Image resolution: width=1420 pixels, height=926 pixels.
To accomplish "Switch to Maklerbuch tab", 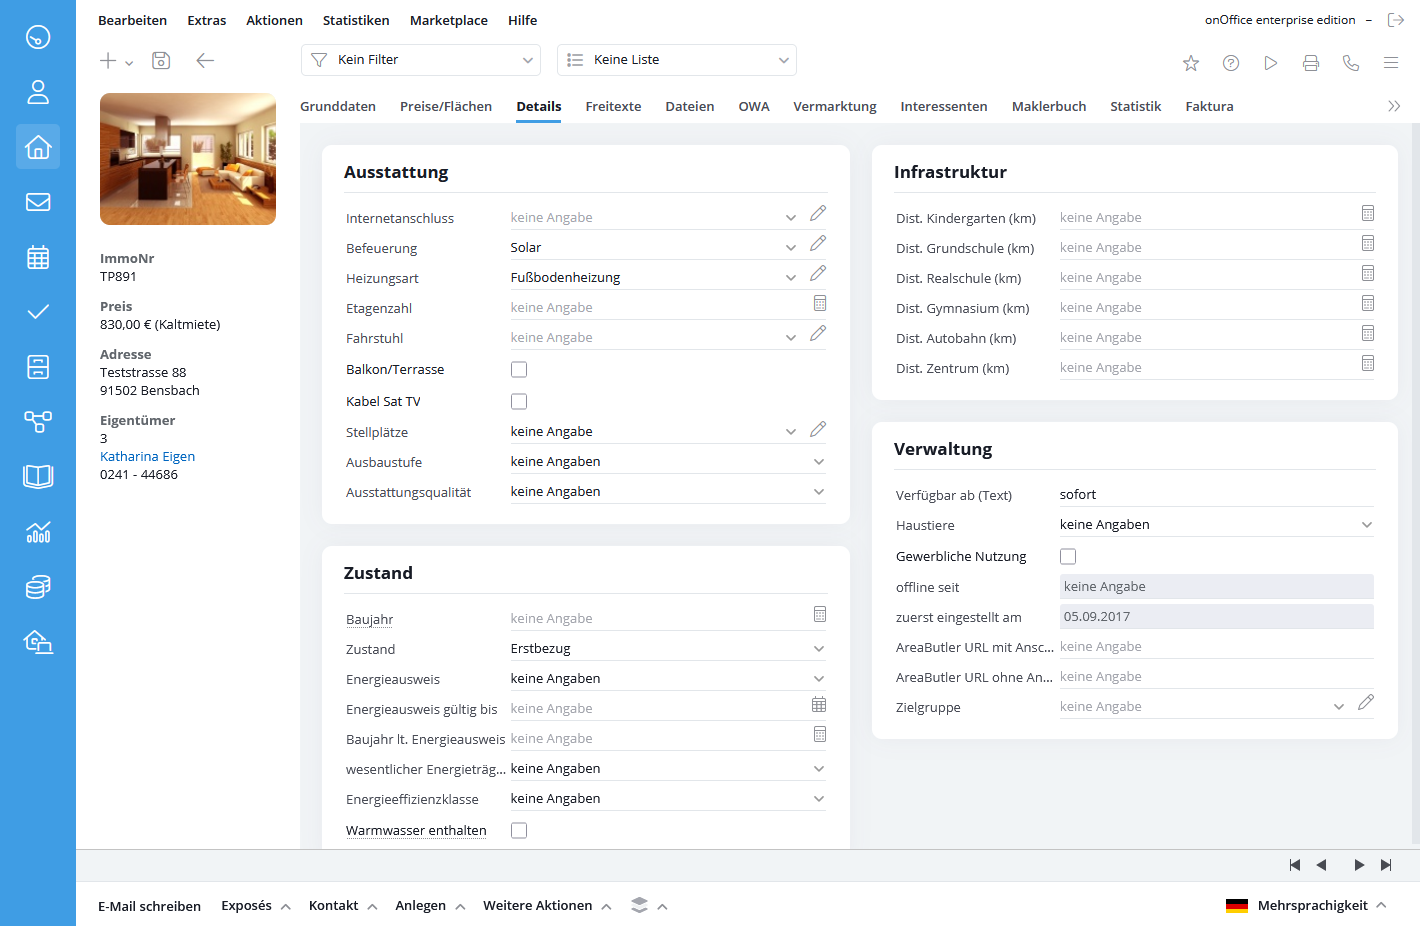I will pyautogui.click(x=1049, y=107).
